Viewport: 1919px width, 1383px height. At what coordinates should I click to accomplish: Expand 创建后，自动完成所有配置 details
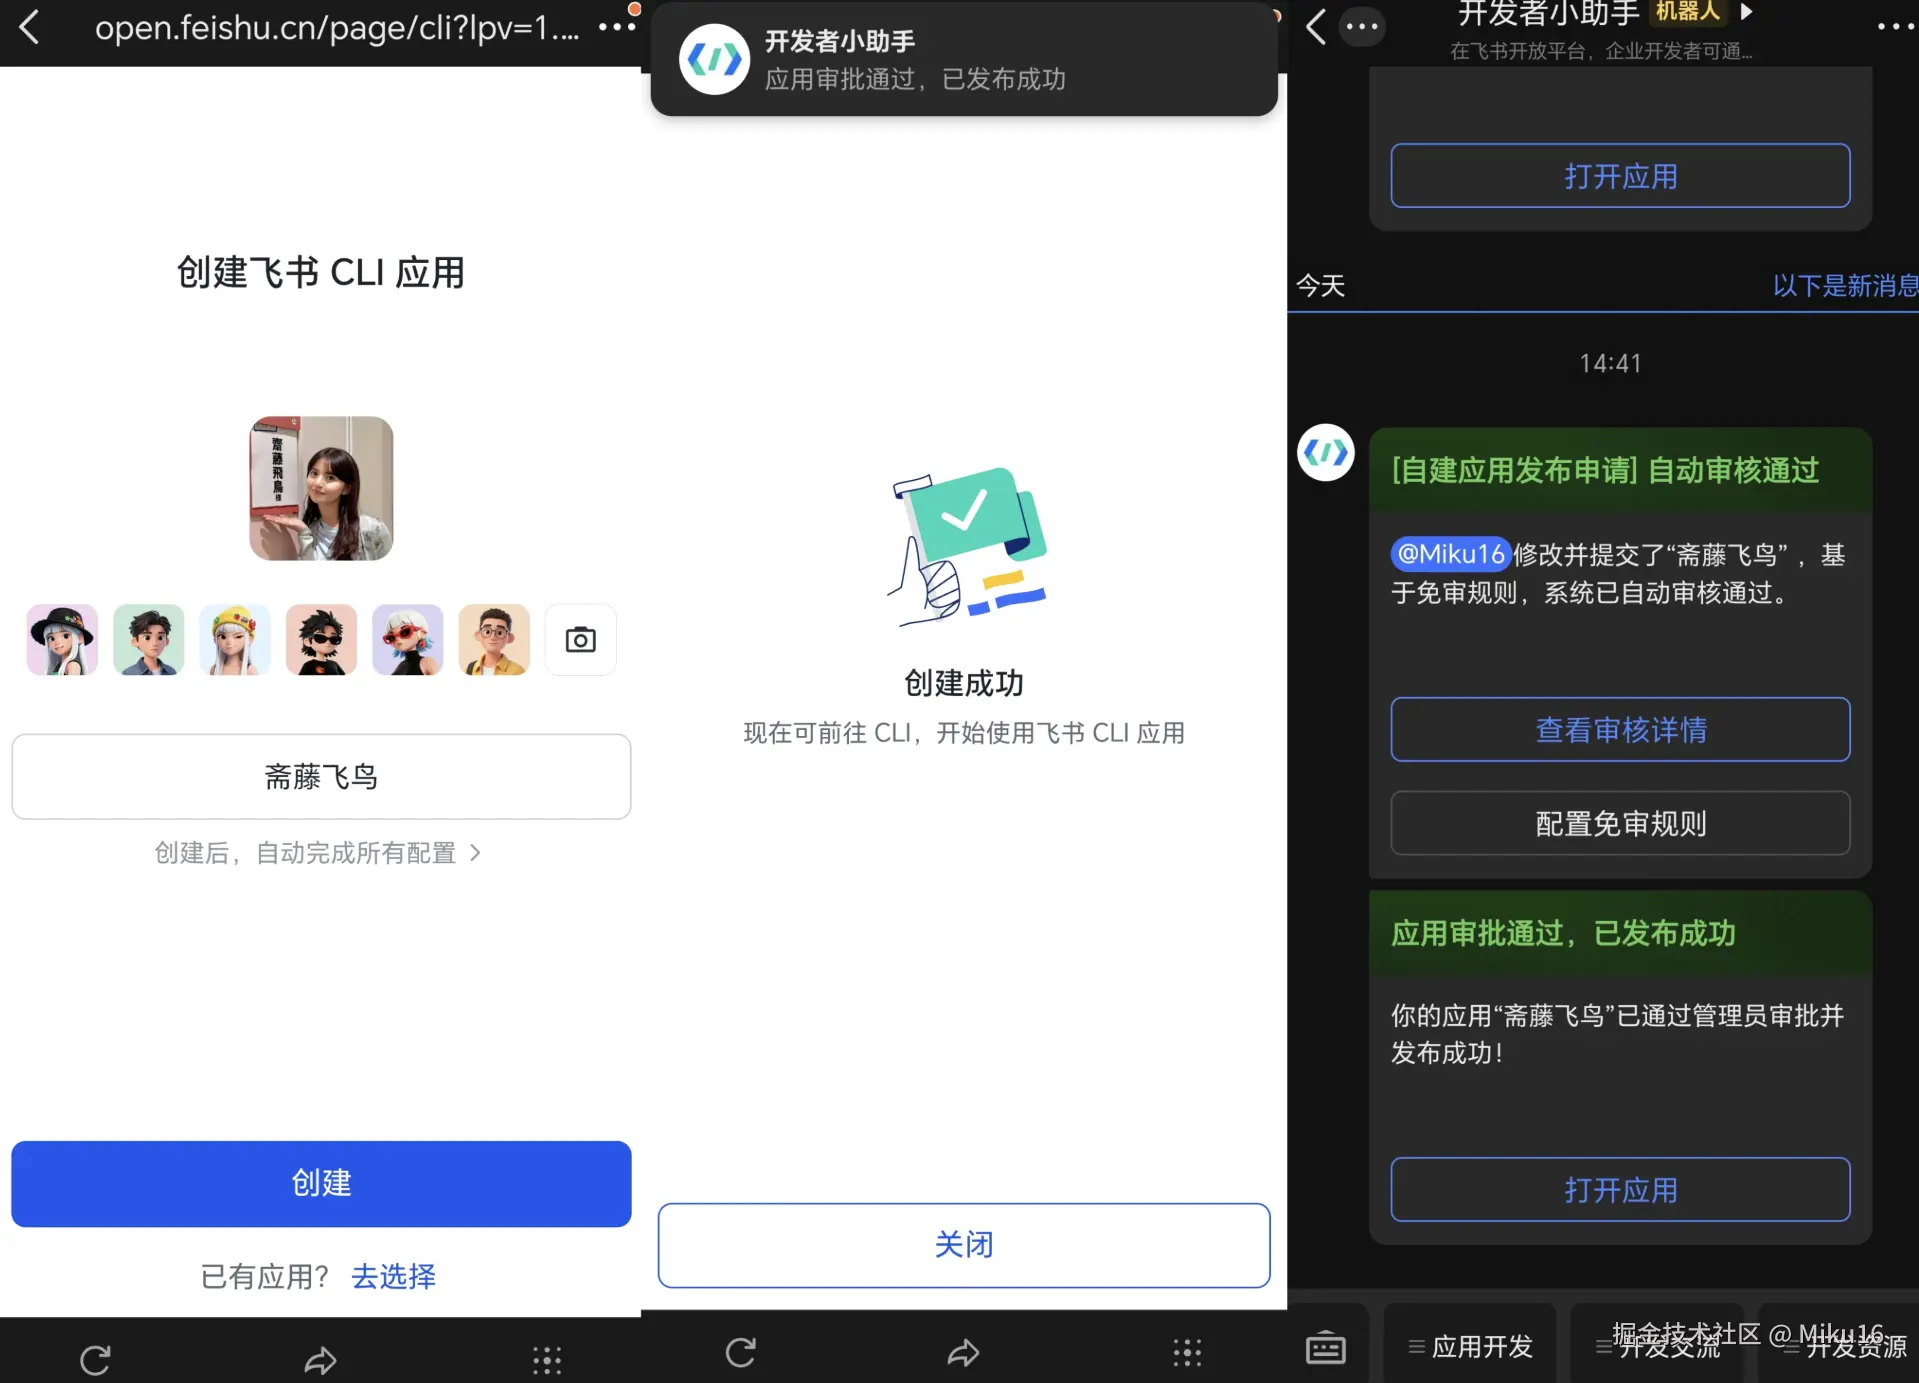pyautogui.click(x=318, y=853)
